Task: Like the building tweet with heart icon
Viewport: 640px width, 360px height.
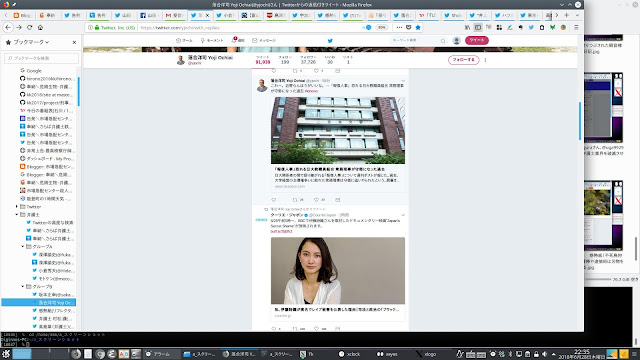Action: coord(316,200)
